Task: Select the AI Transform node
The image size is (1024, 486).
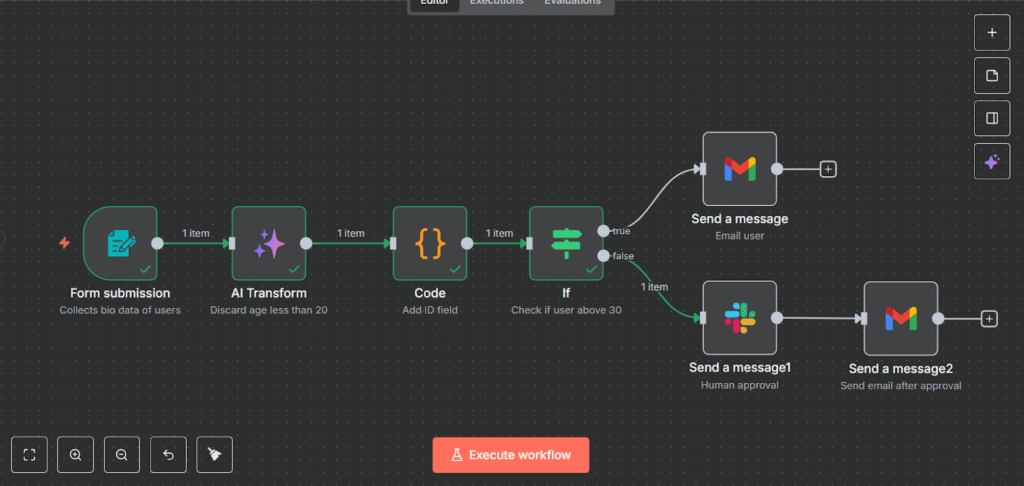Action: coord(268,243)
